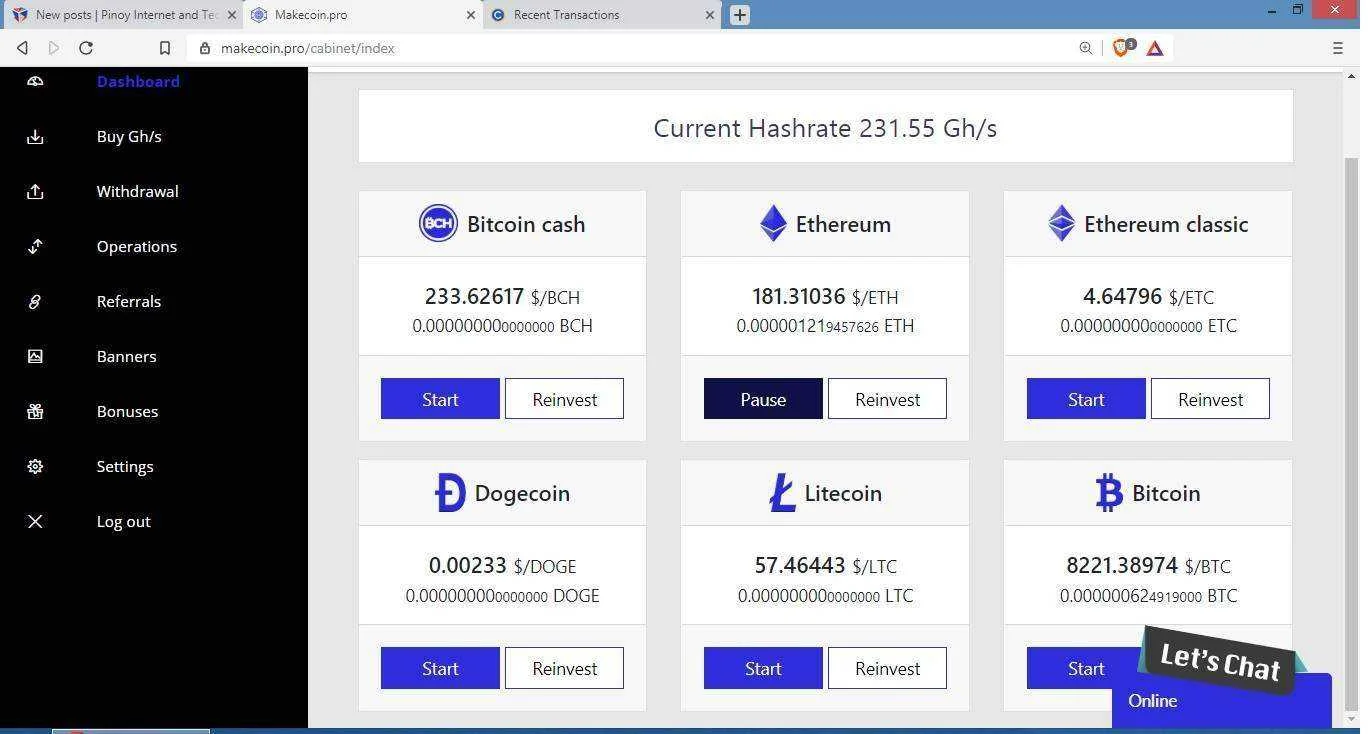
Task: Reinvest Litecoin earnings
Action: (x=887, y=668)
